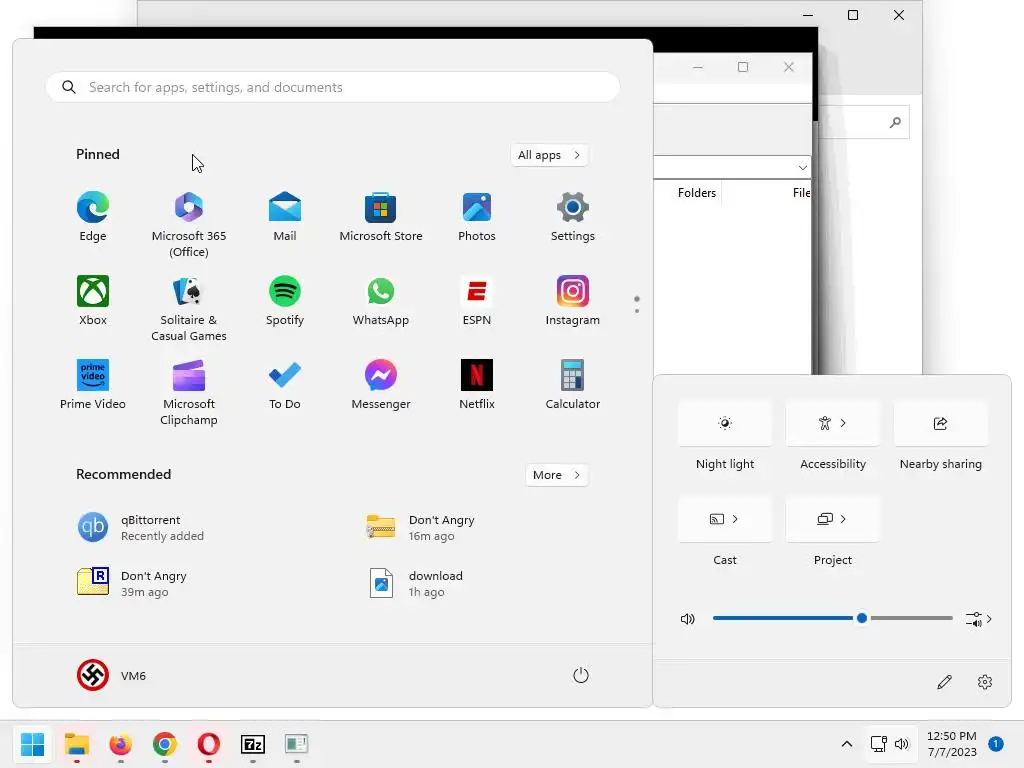Expand Project options chevron
The image size is (1024, 768).
844,519
